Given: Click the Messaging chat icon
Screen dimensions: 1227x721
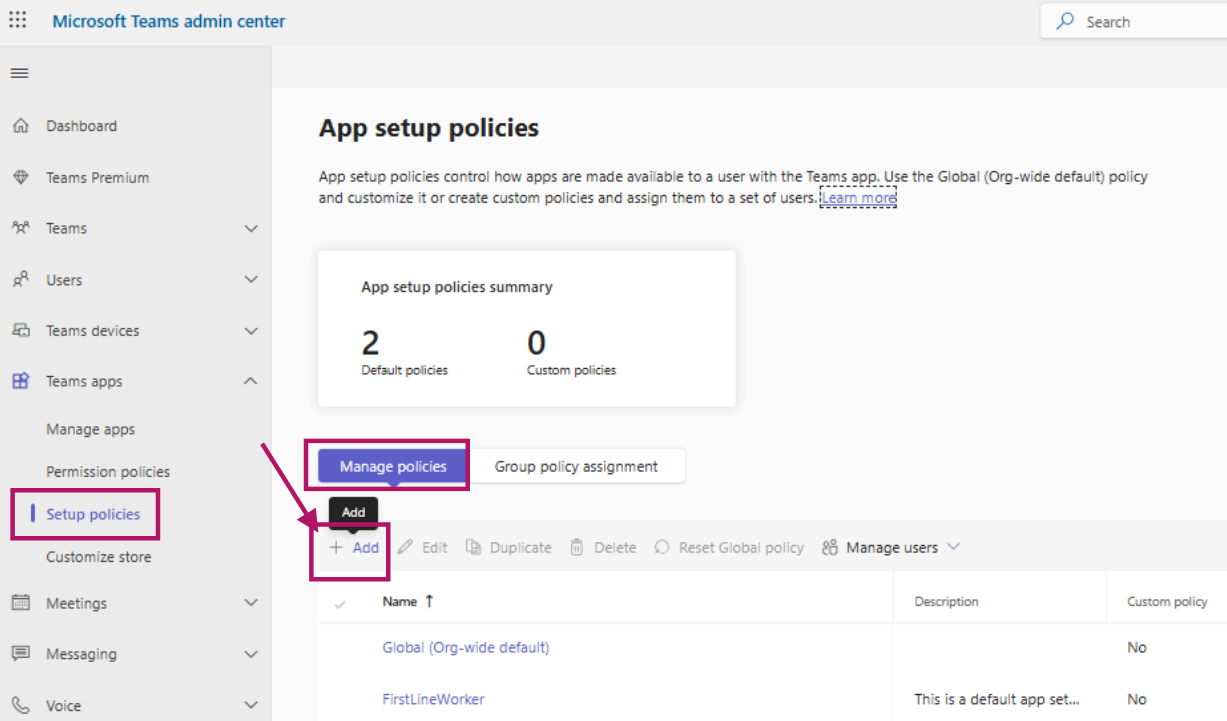Looking at the screenshot, I should tap(20, 654).
